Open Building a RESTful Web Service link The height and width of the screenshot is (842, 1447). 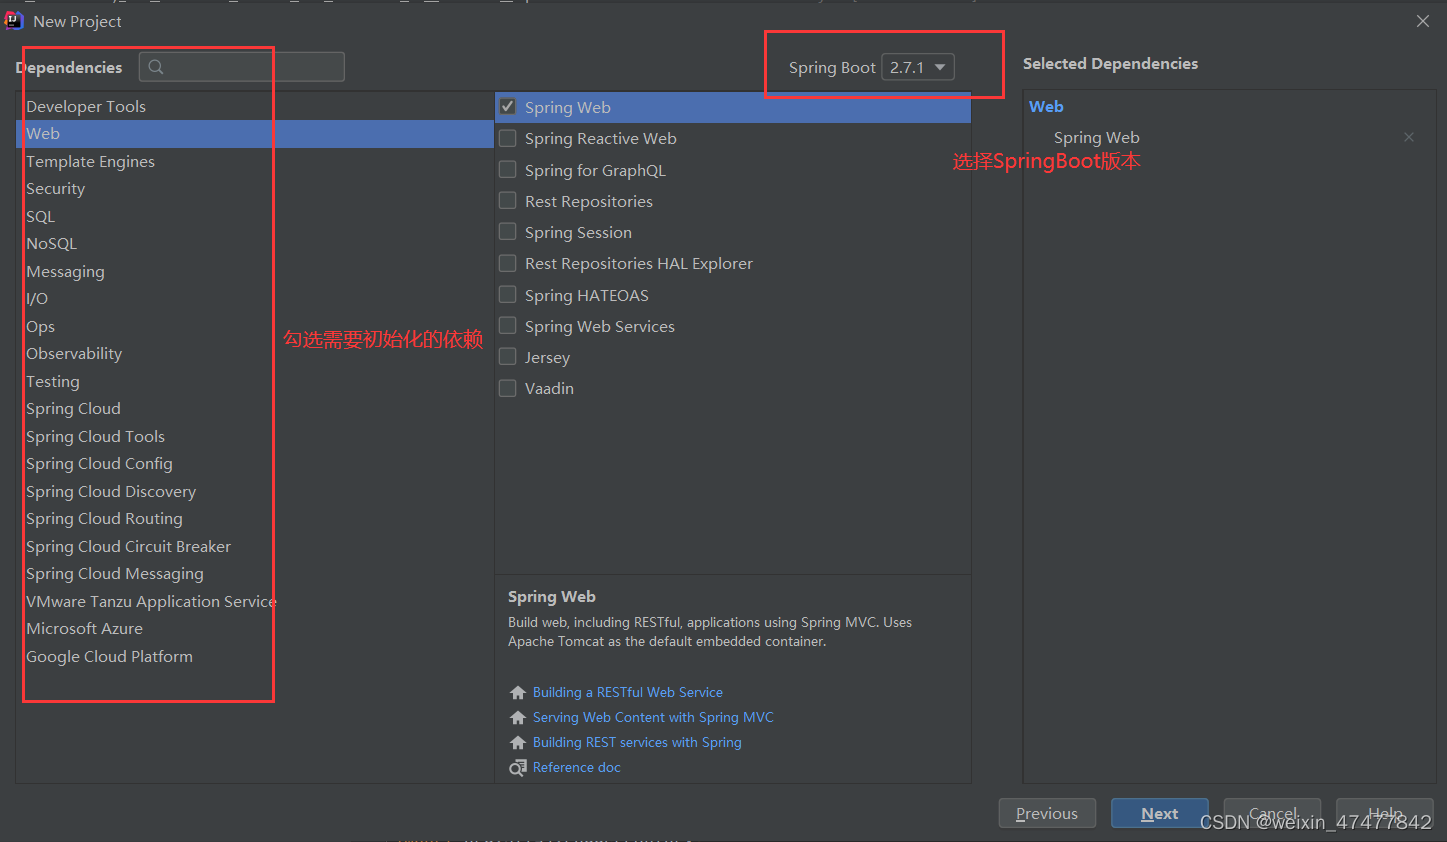(628, 692)
